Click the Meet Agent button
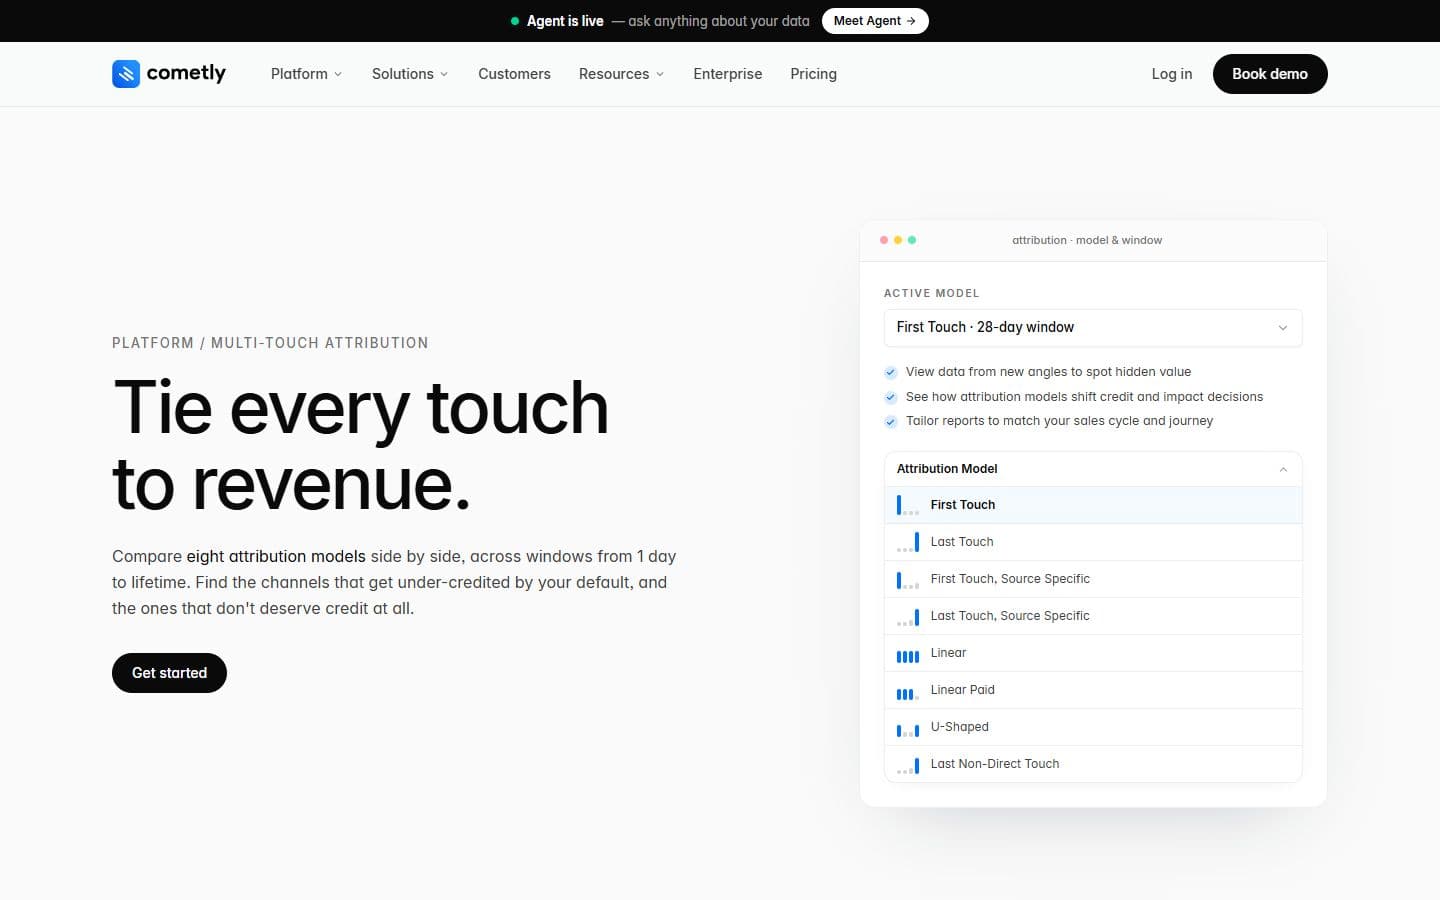Screen dimensions: 1440x900 [875, 21]
